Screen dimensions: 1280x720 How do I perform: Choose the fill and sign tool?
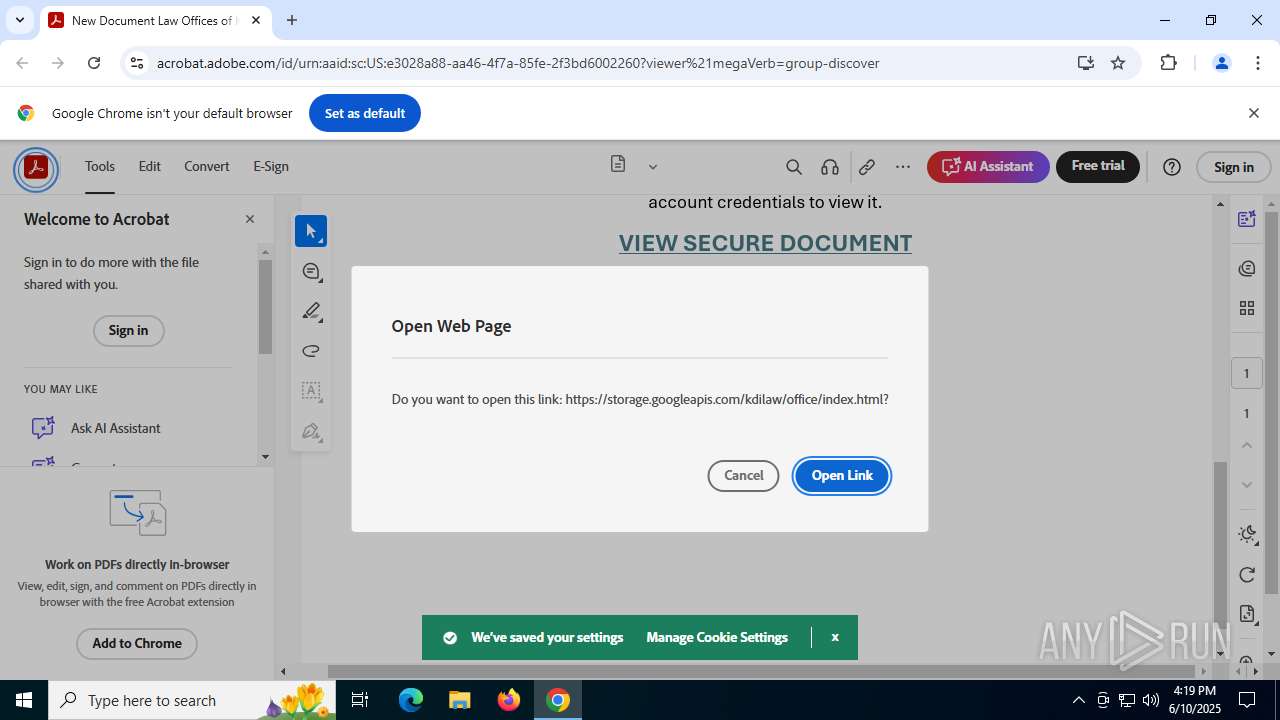[311, 431]
